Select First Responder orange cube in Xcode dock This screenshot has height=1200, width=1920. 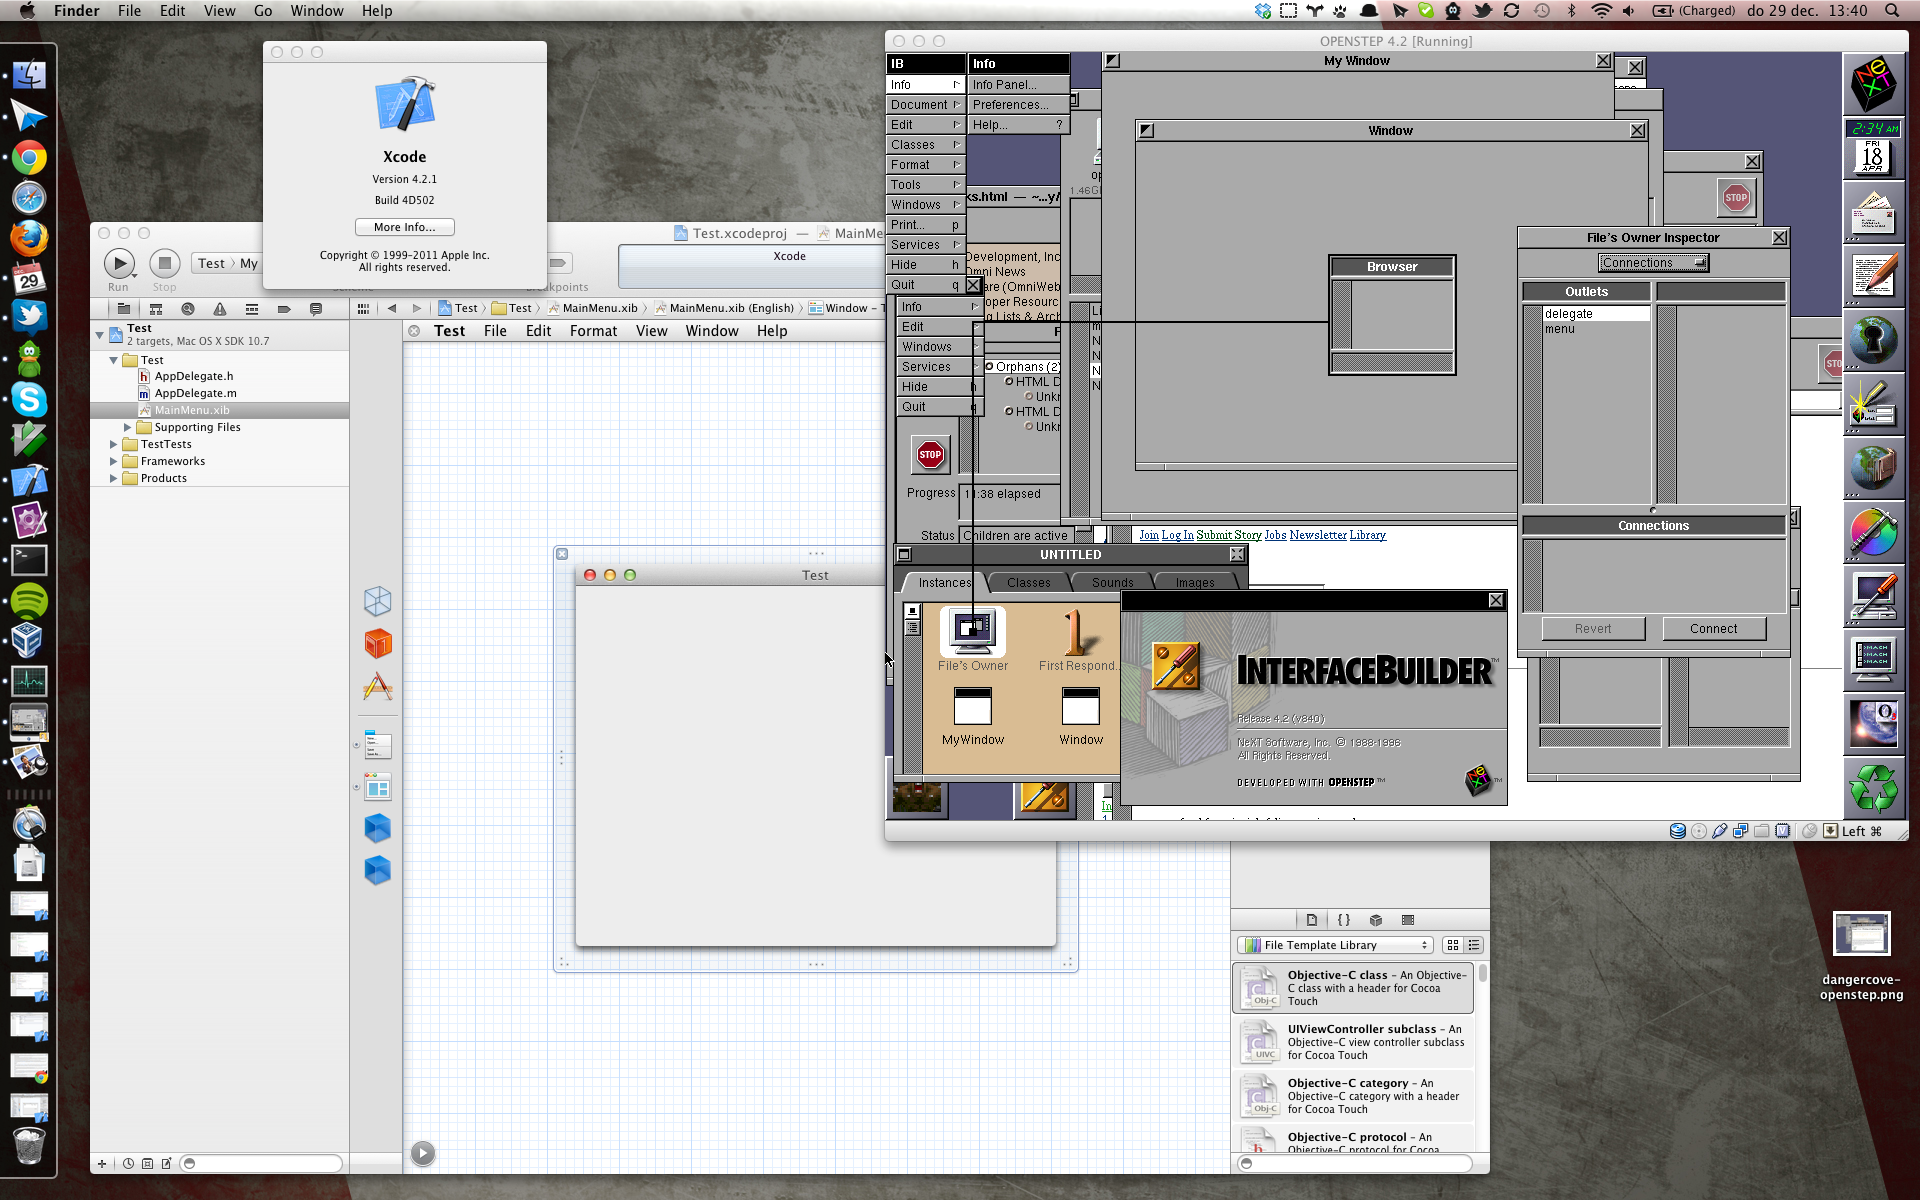click(378, 643)
